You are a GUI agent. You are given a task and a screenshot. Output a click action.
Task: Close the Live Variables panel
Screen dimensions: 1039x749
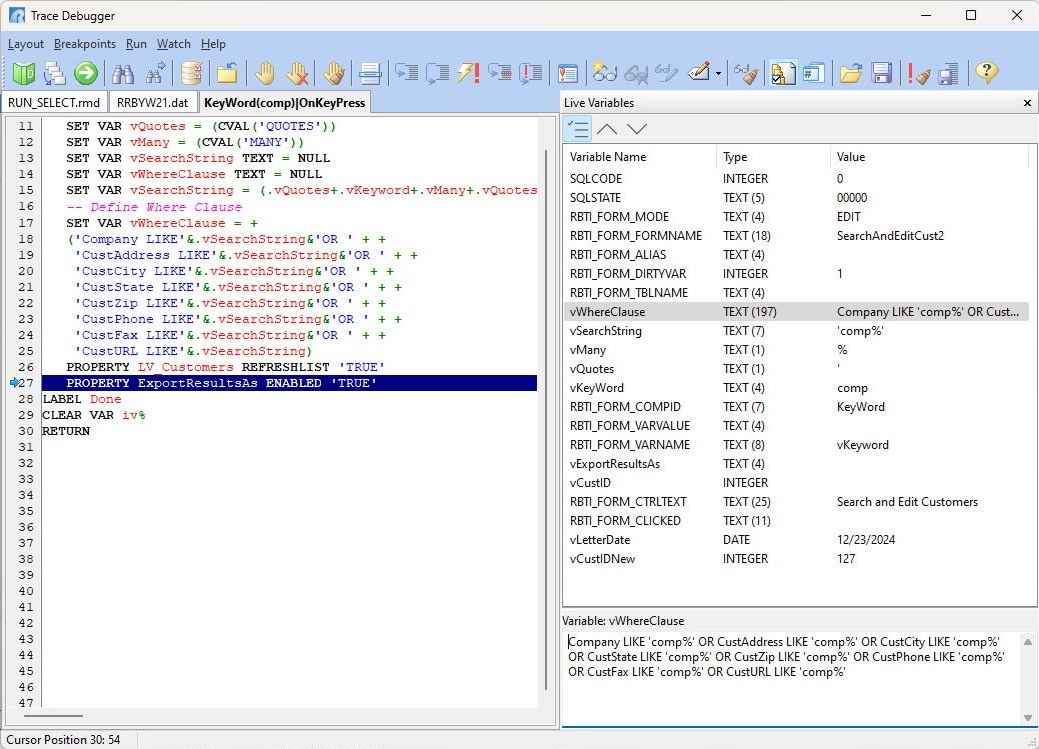click(x=1027, y=103)
